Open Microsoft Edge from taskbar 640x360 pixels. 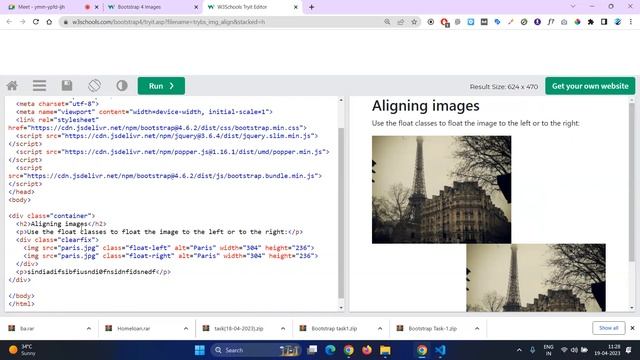tap(330, 350)
